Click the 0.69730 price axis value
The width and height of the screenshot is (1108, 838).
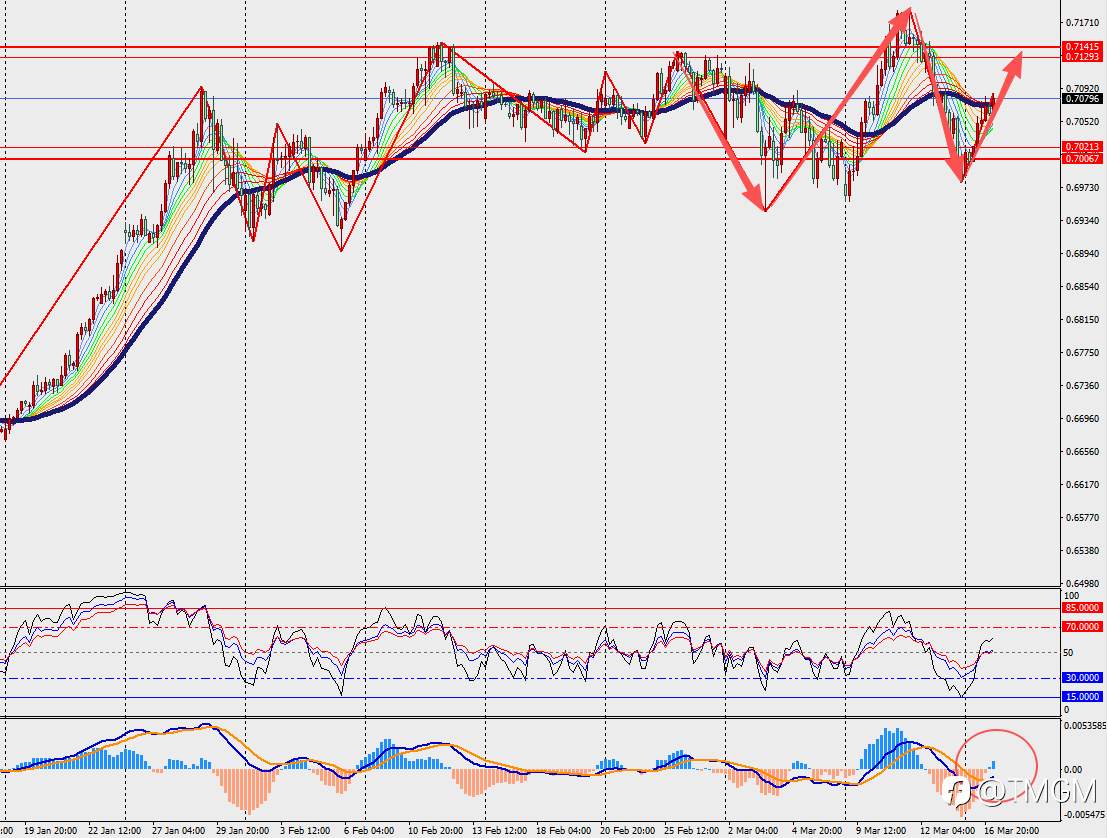[1081, 188]
